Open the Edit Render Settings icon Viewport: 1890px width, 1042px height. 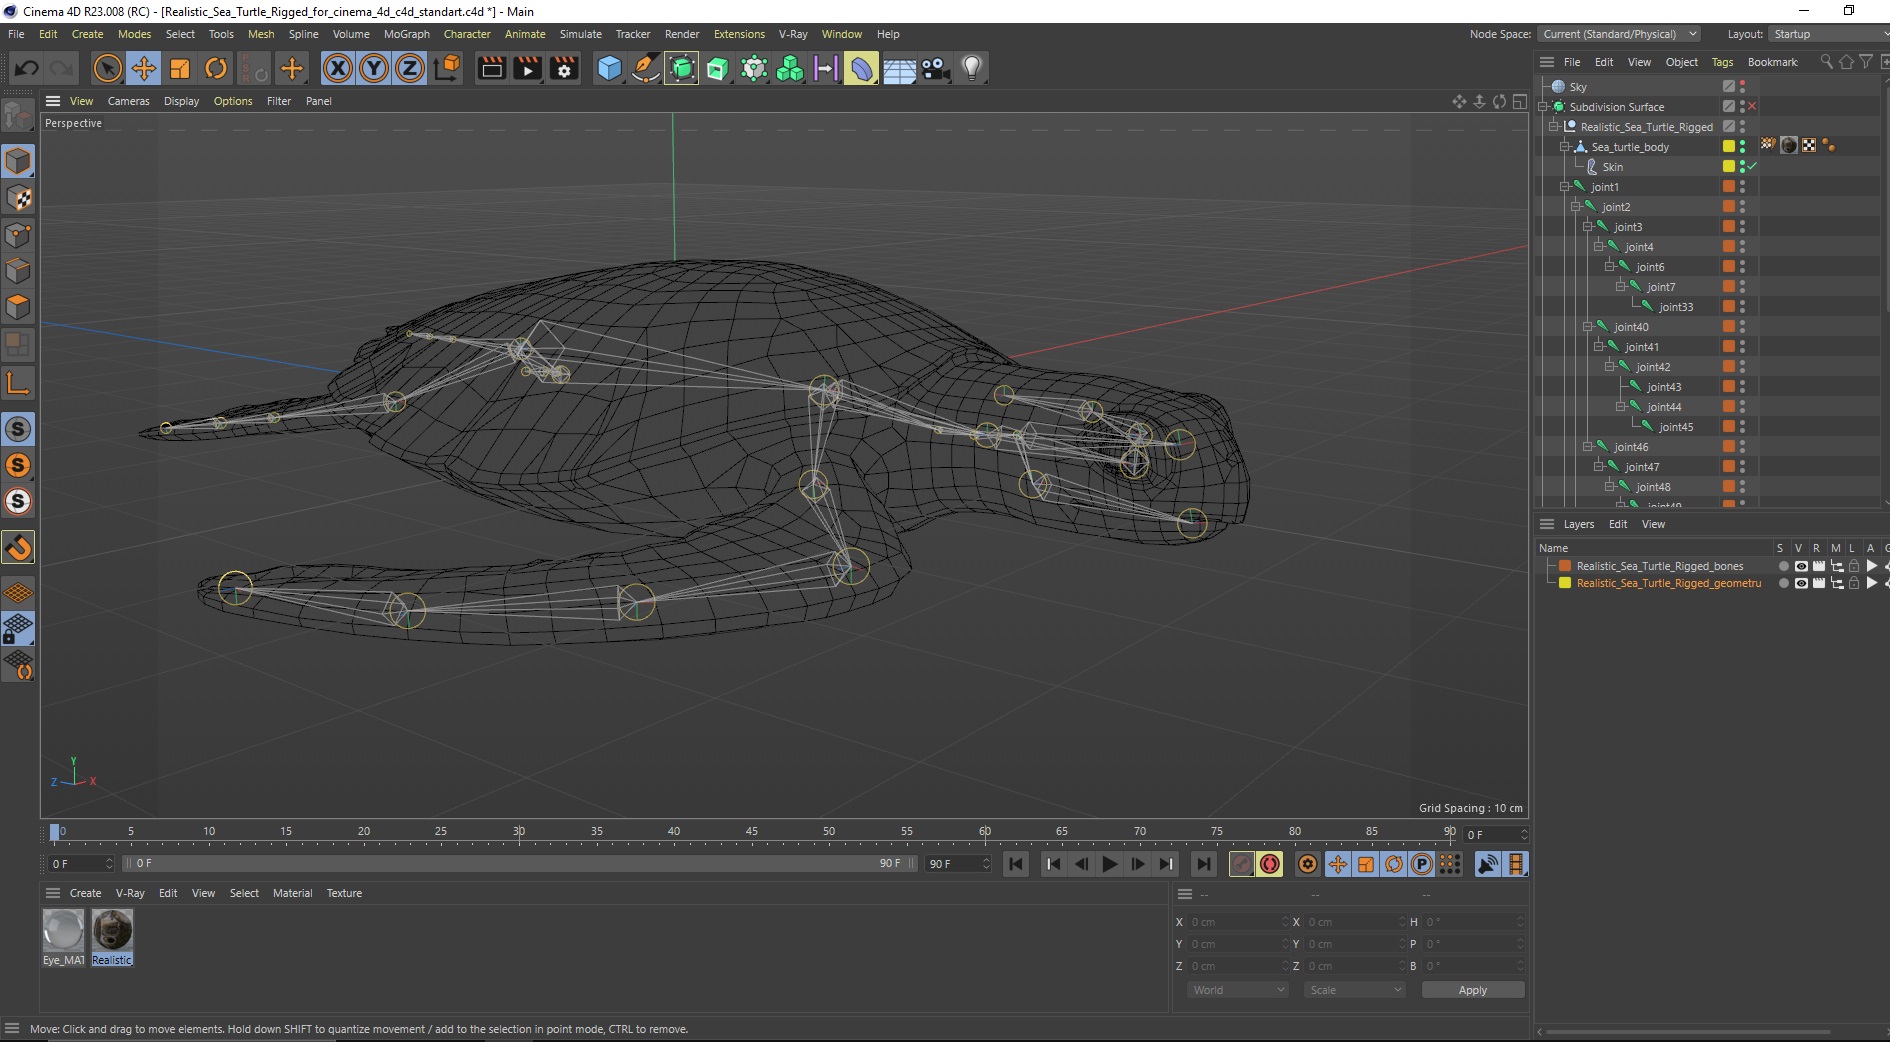(565, 68)
